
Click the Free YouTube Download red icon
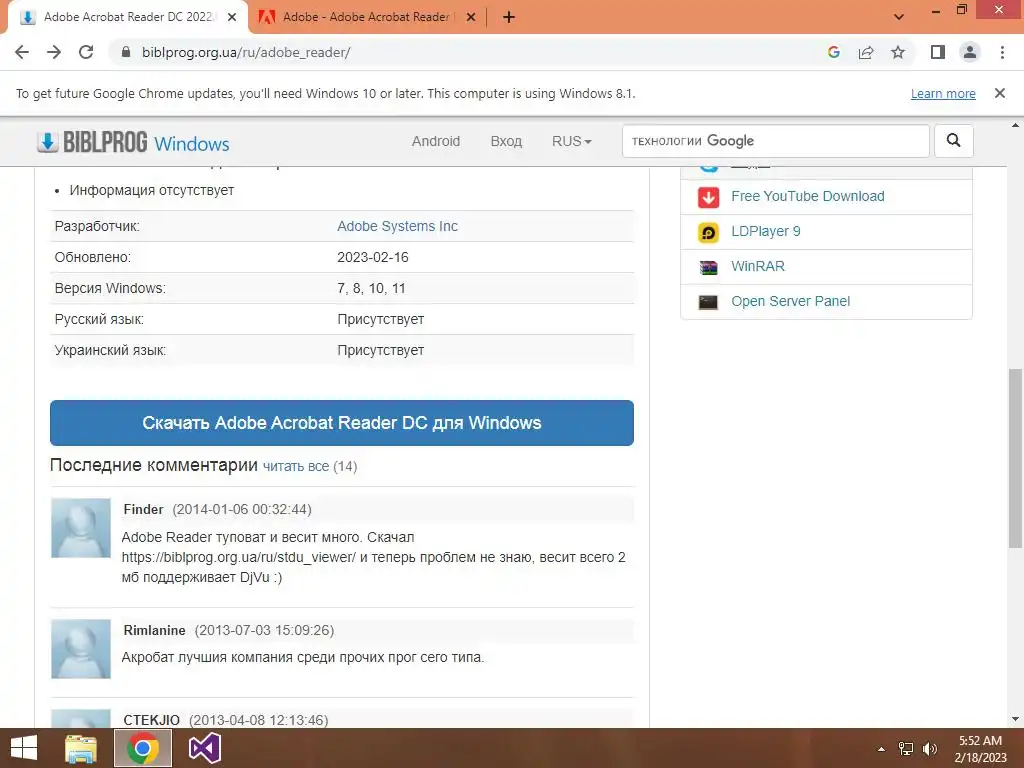[x=709, y=197]
